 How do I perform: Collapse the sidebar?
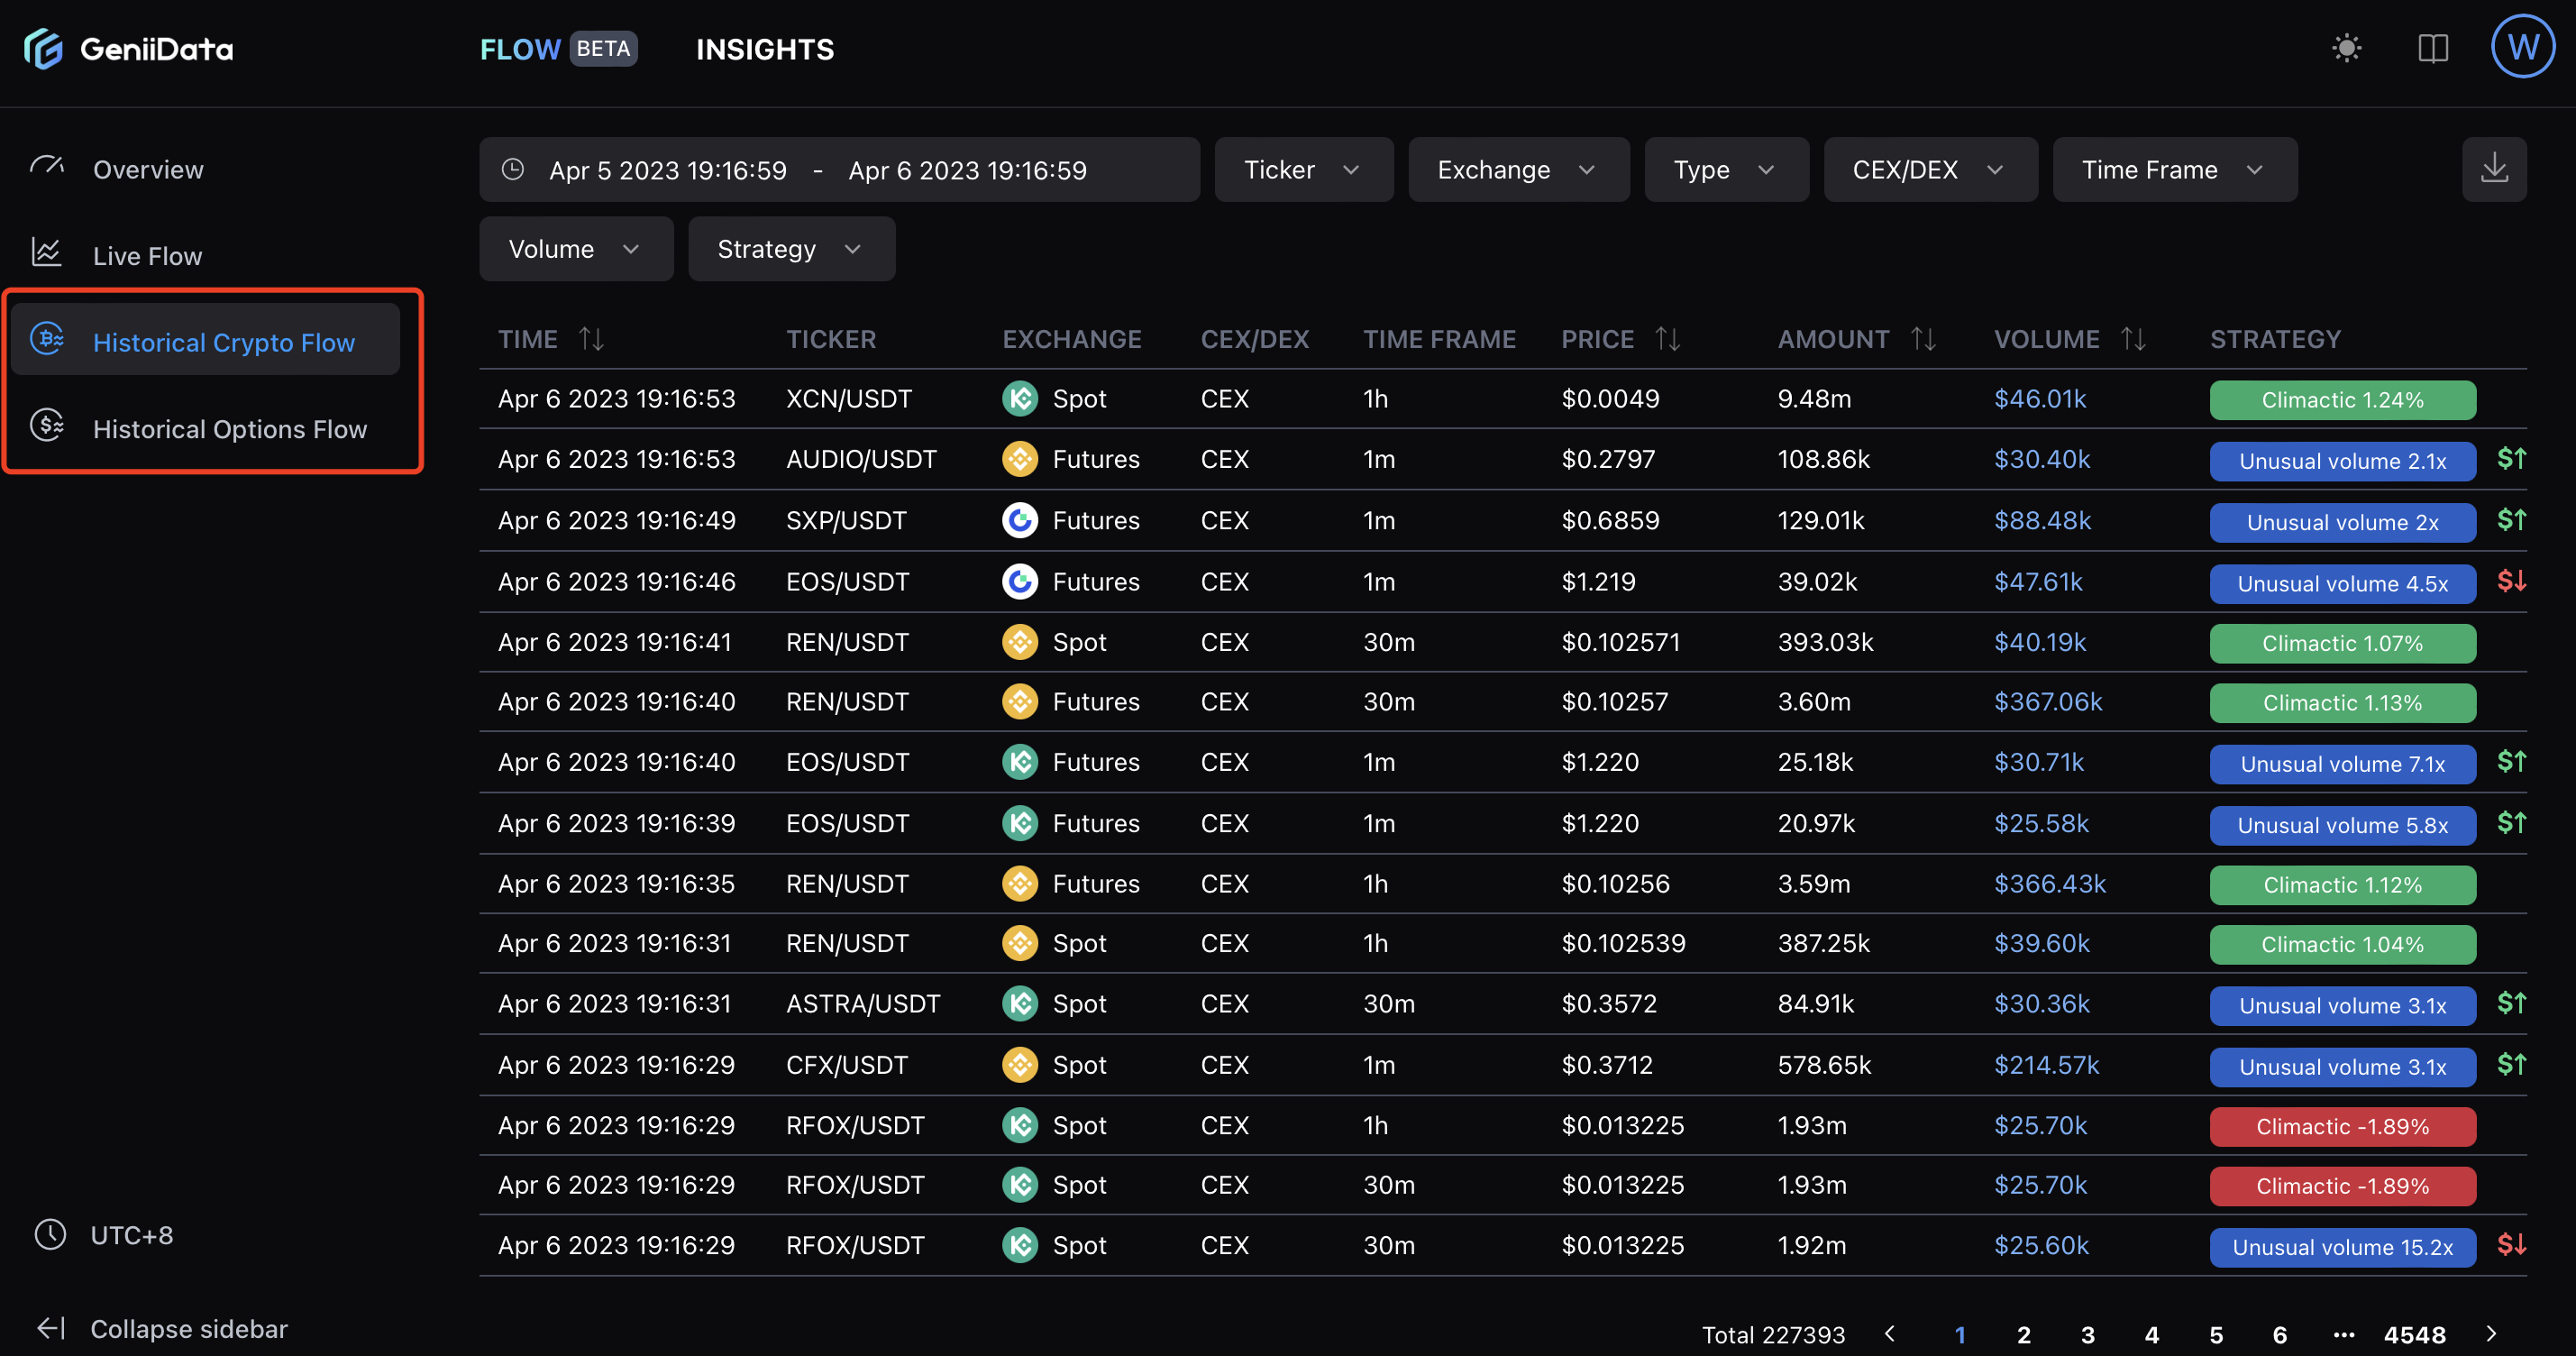point(162,1328)
